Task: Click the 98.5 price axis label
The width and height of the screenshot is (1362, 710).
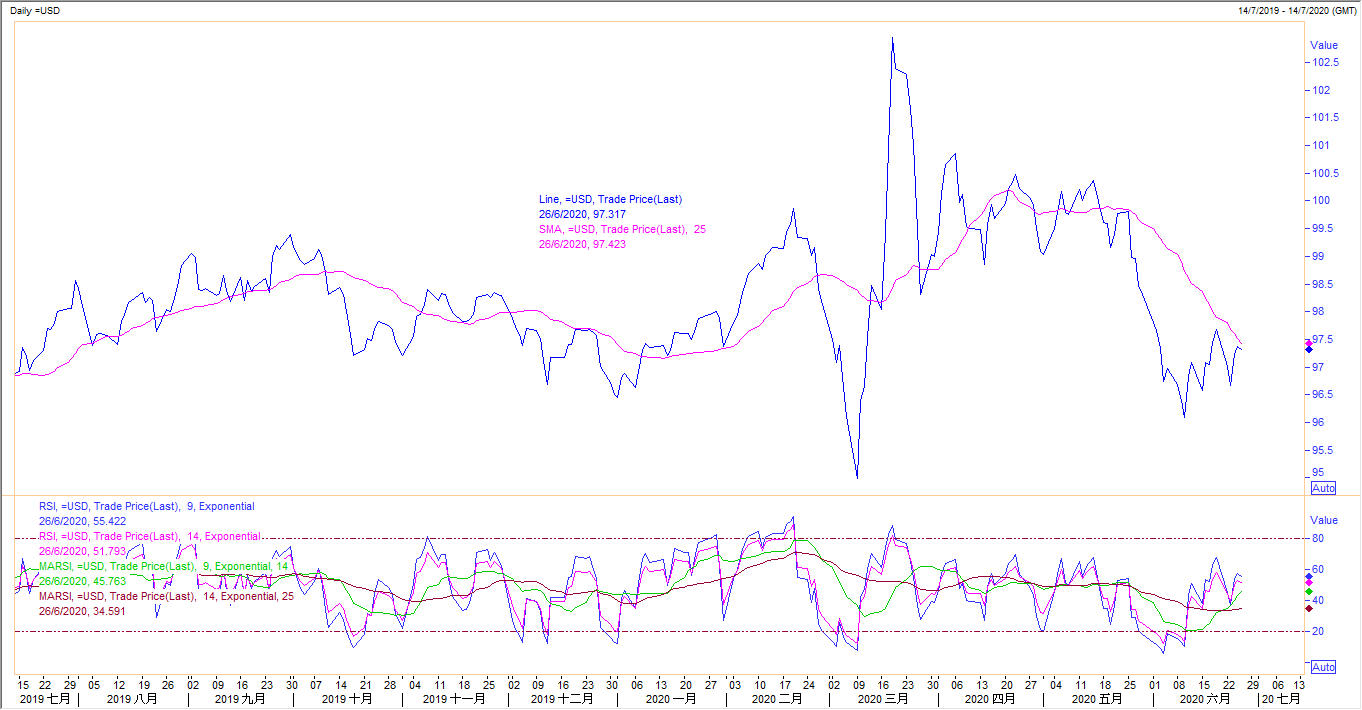Action: pos(1323,284)
